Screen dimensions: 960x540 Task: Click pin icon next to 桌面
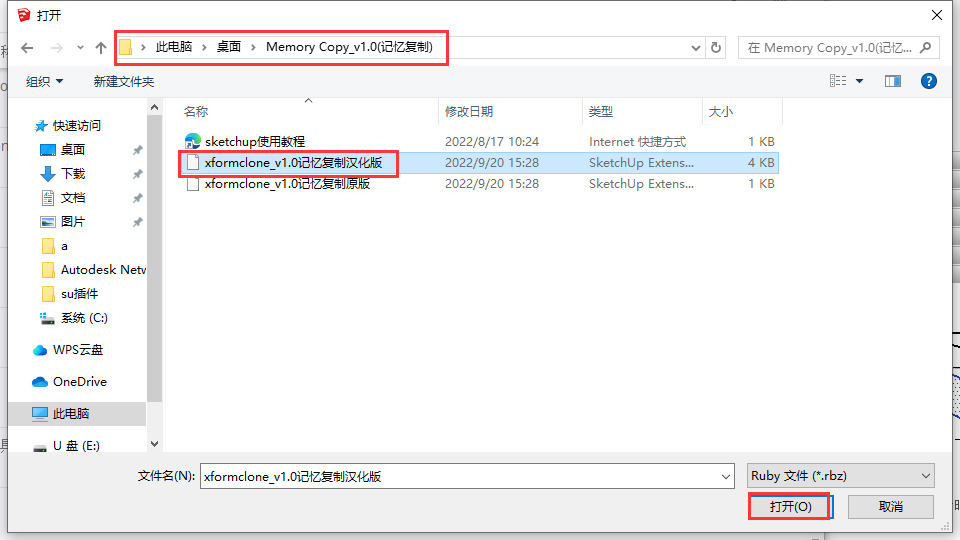point(137,150)
